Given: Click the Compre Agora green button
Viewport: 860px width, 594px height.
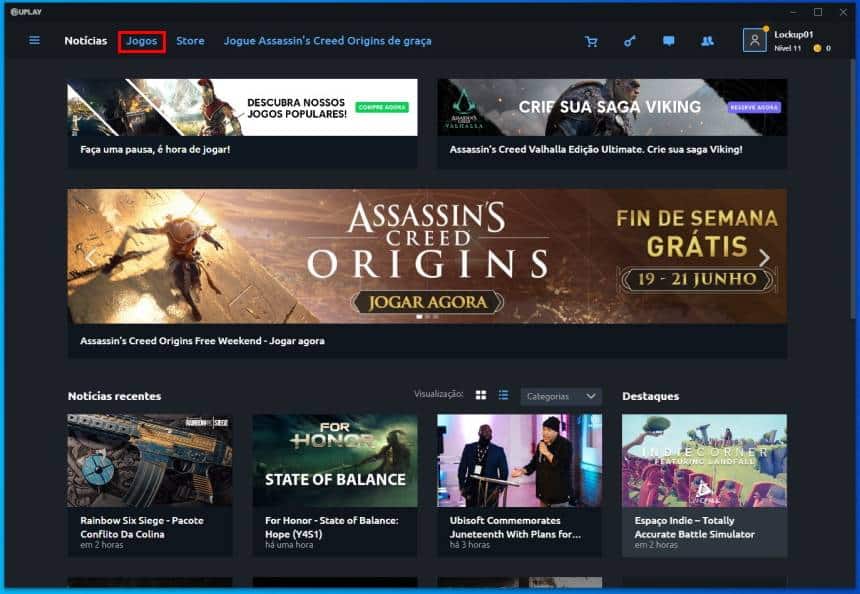Looking at the screenshot, I should click(x=382, y=107).
